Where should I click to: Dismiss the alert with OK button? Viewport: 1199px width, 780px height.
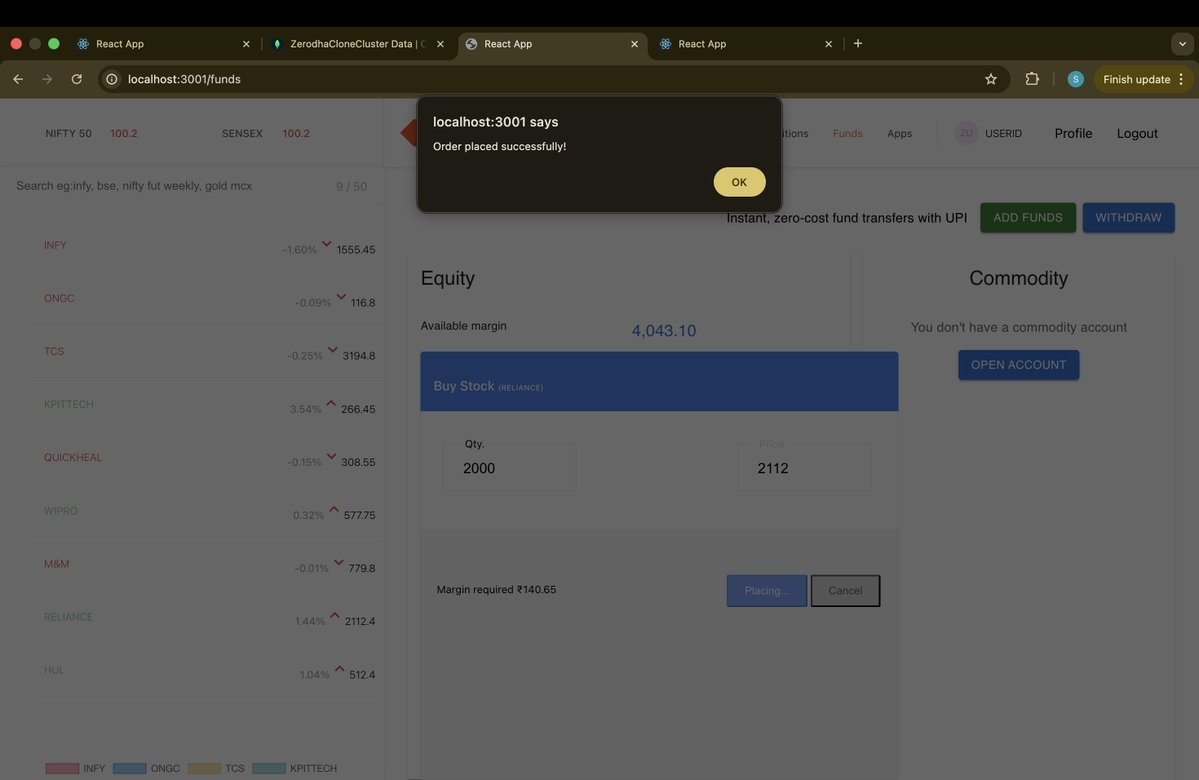click(739, 182)
